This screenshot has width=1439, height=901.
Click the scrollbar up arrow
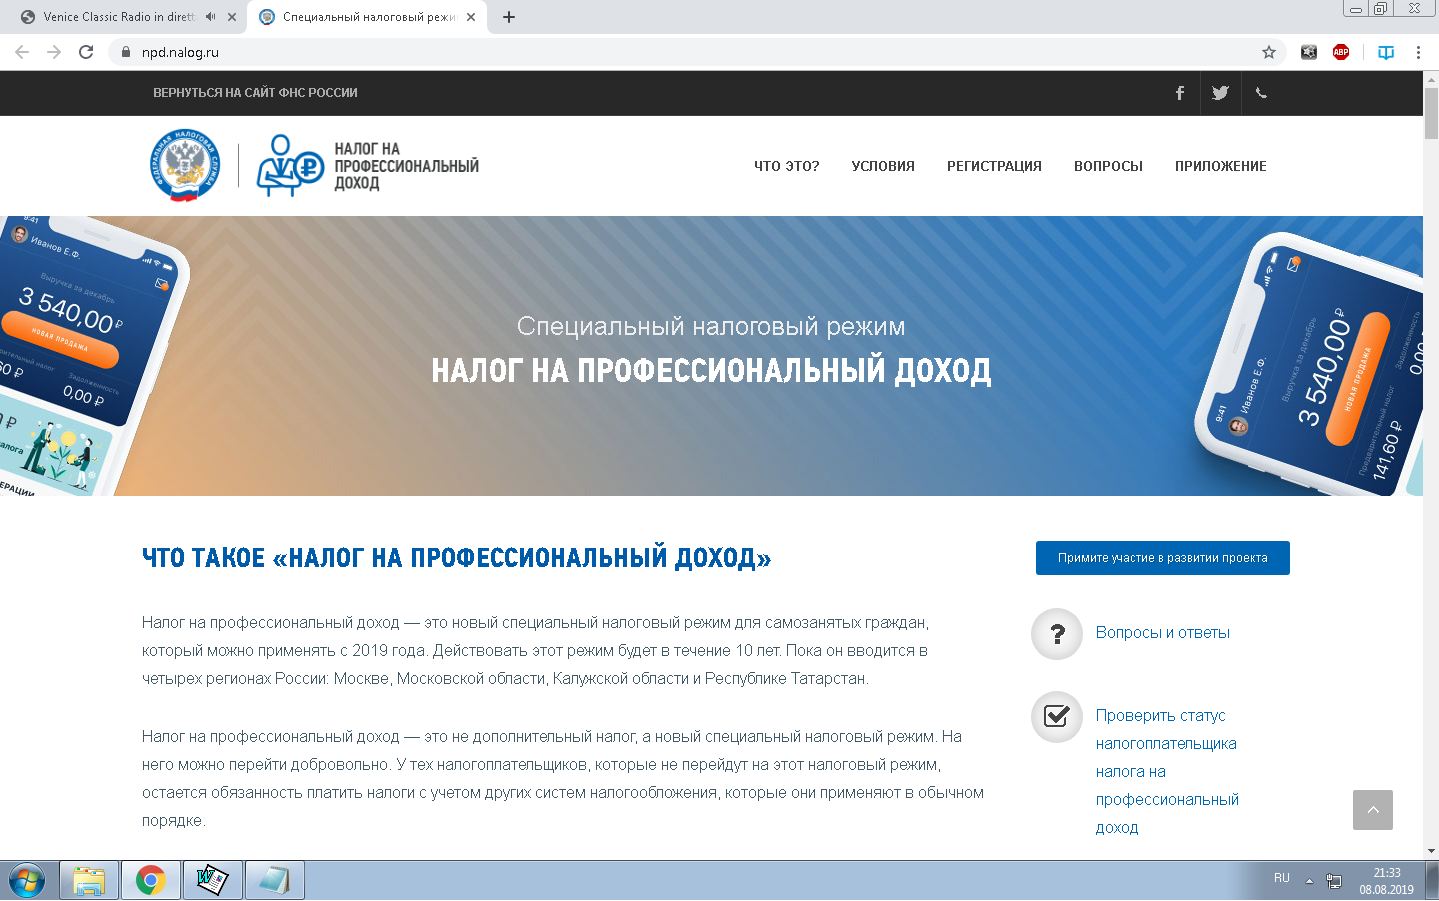pos(1431,78)
